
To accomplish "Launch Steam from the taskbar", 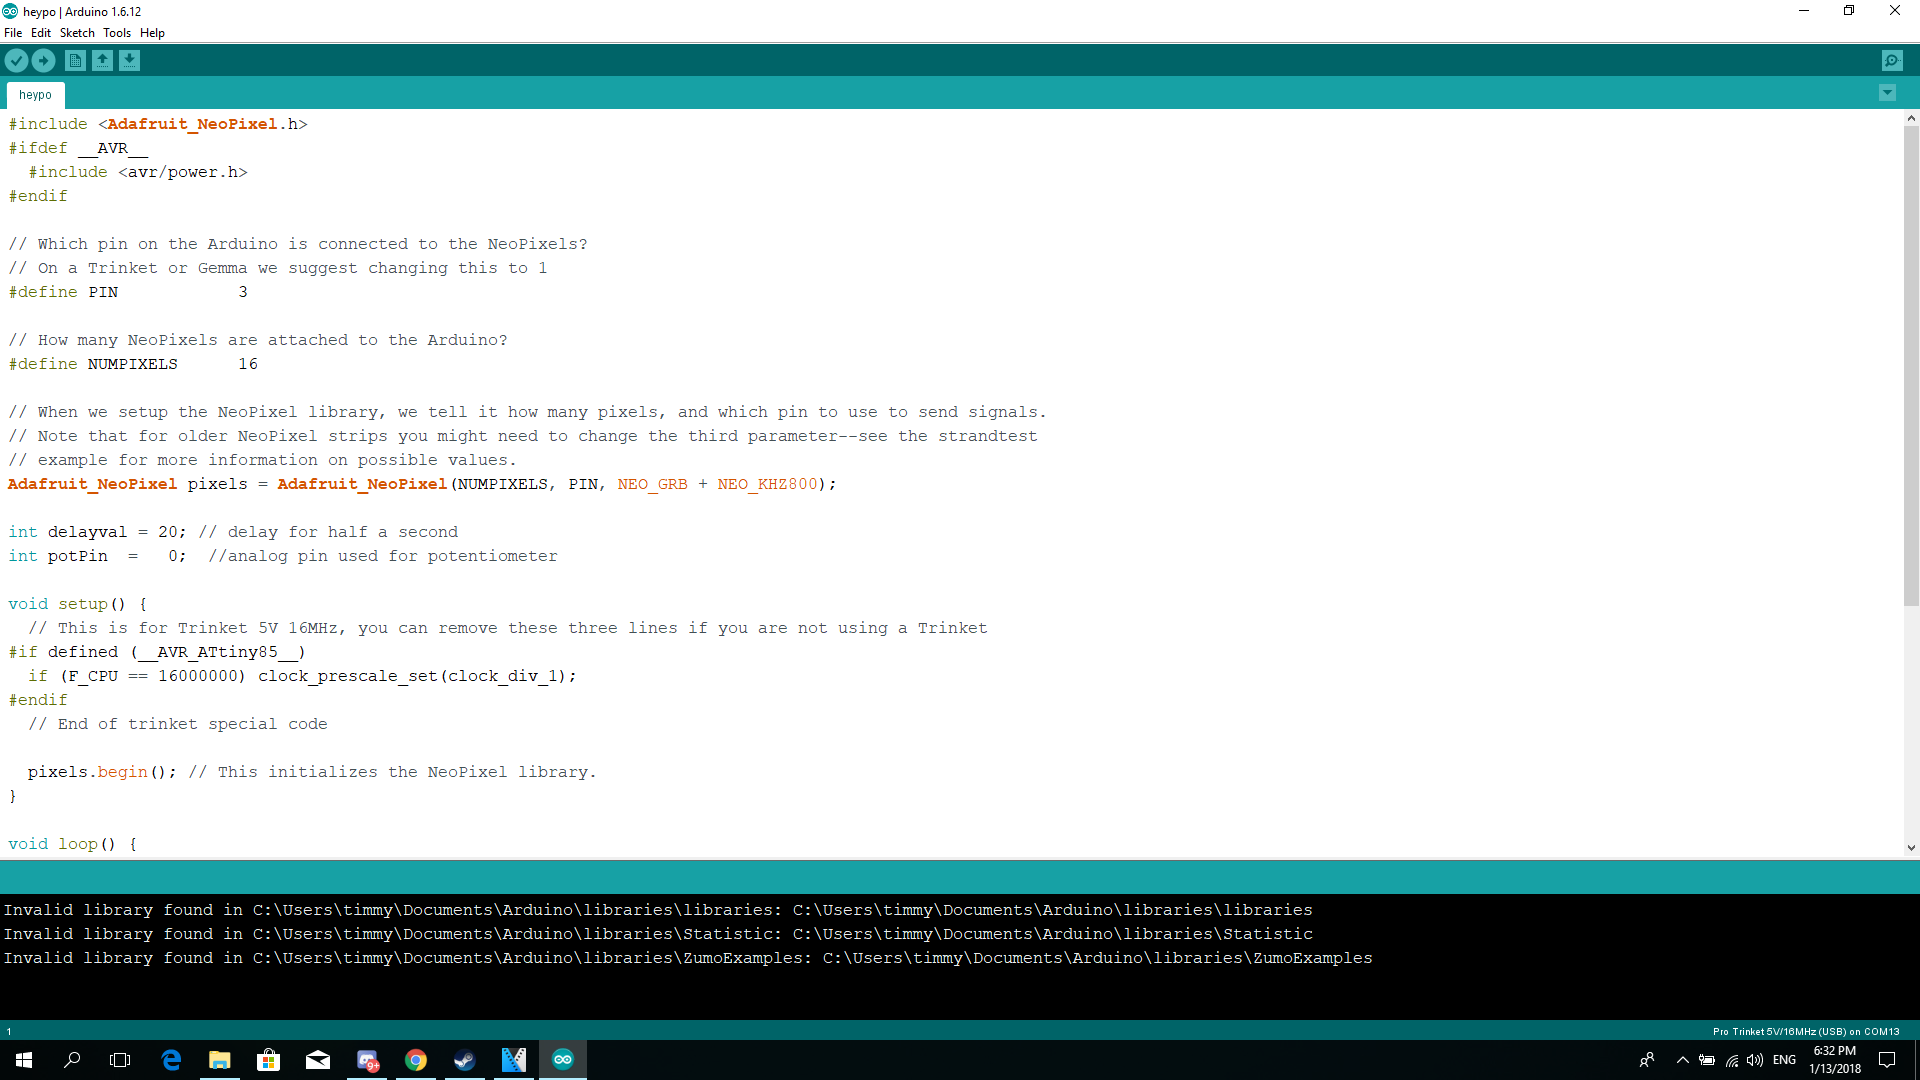I will (x=464, y=1059).
